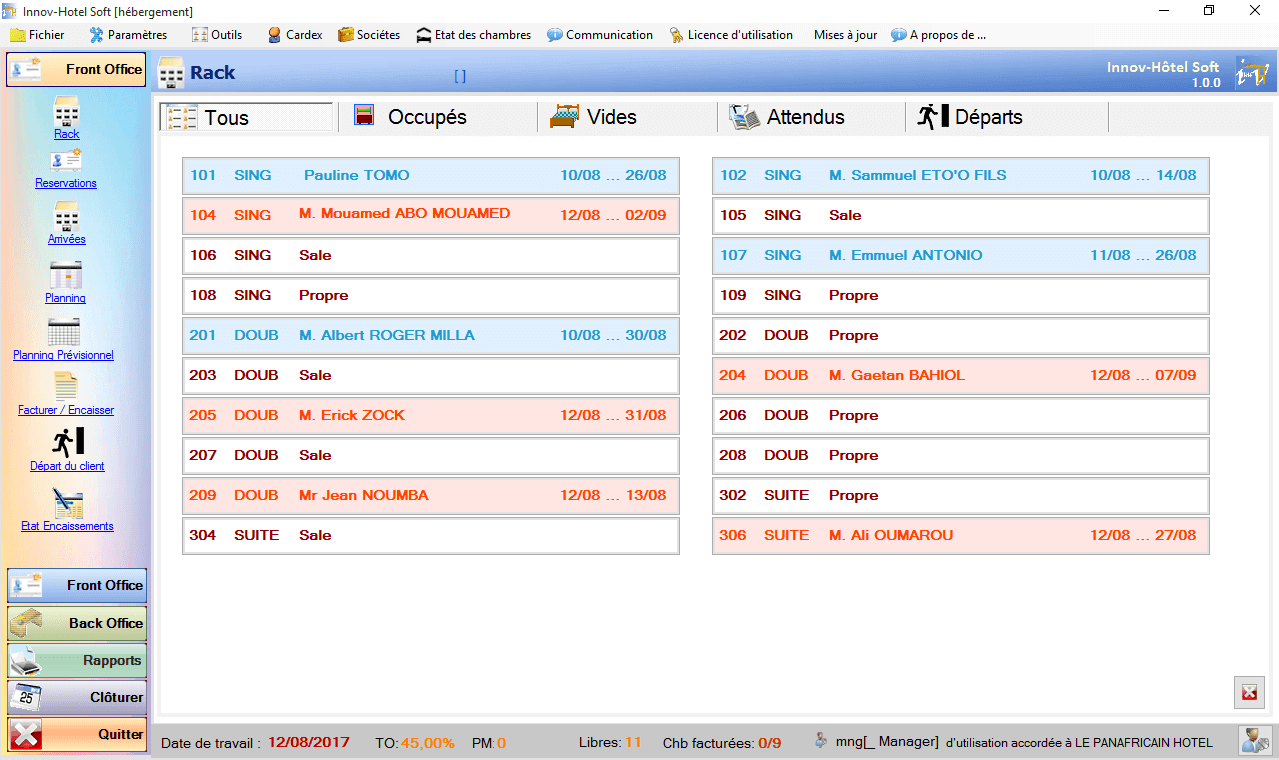Open the Arrivées screen
The image size is (1279, 760).
[x=66, y=226]
